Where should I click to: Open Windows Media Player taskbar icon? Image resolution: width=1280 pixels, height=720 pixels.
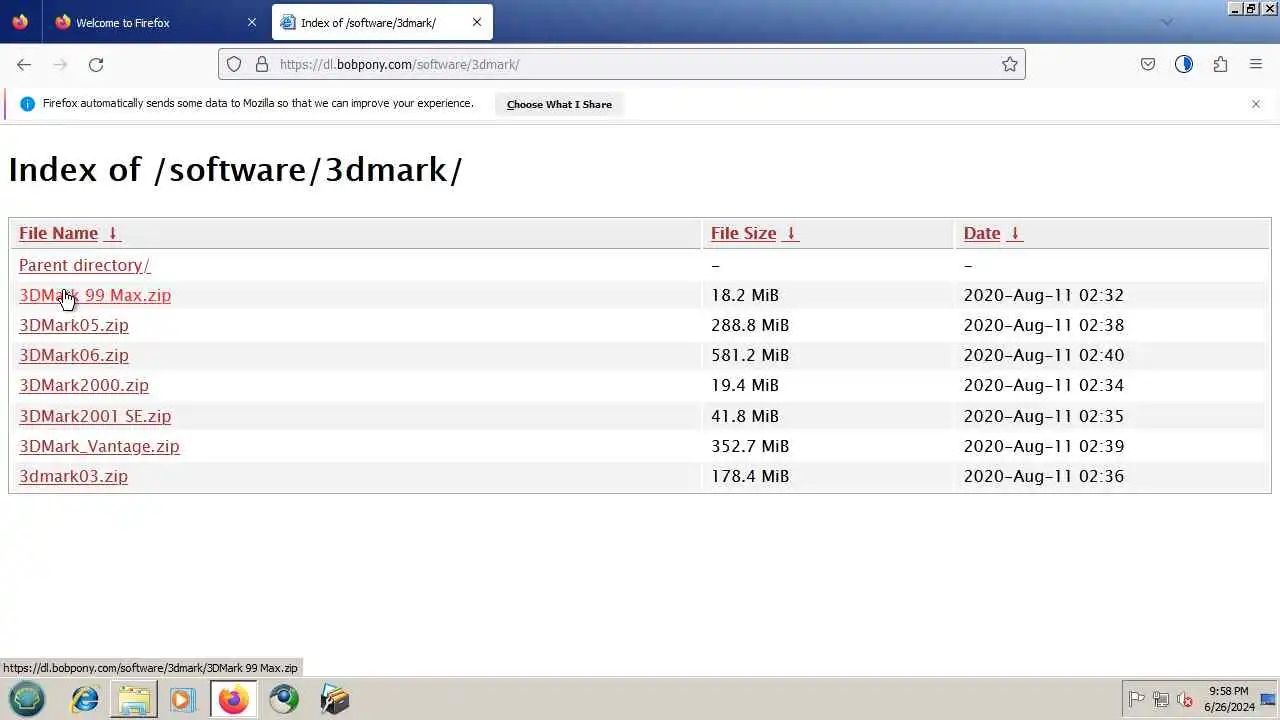182,699
